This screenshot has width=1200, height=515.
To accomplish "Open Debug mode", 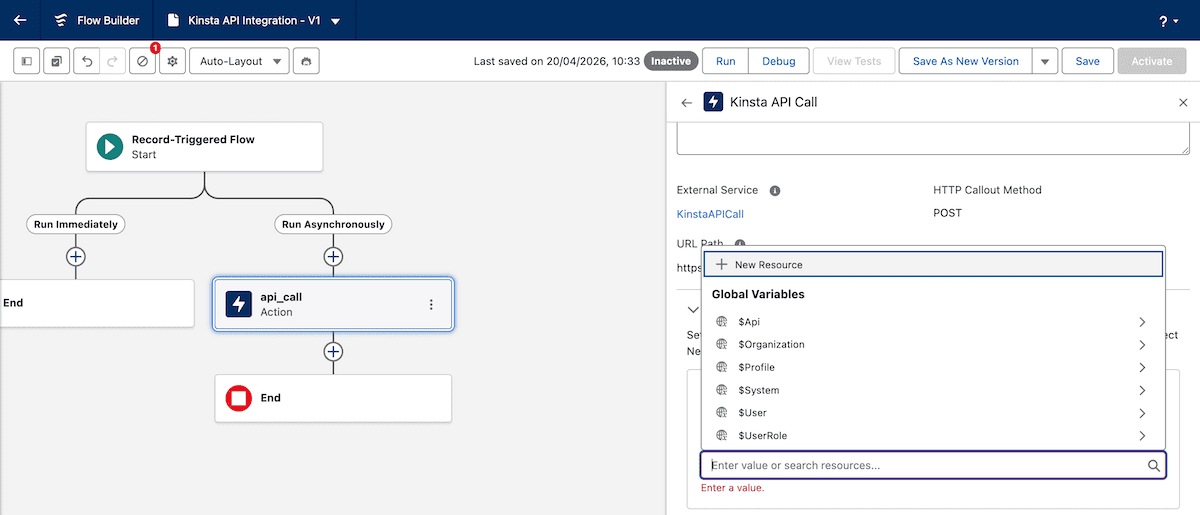I will coord(779,61).
